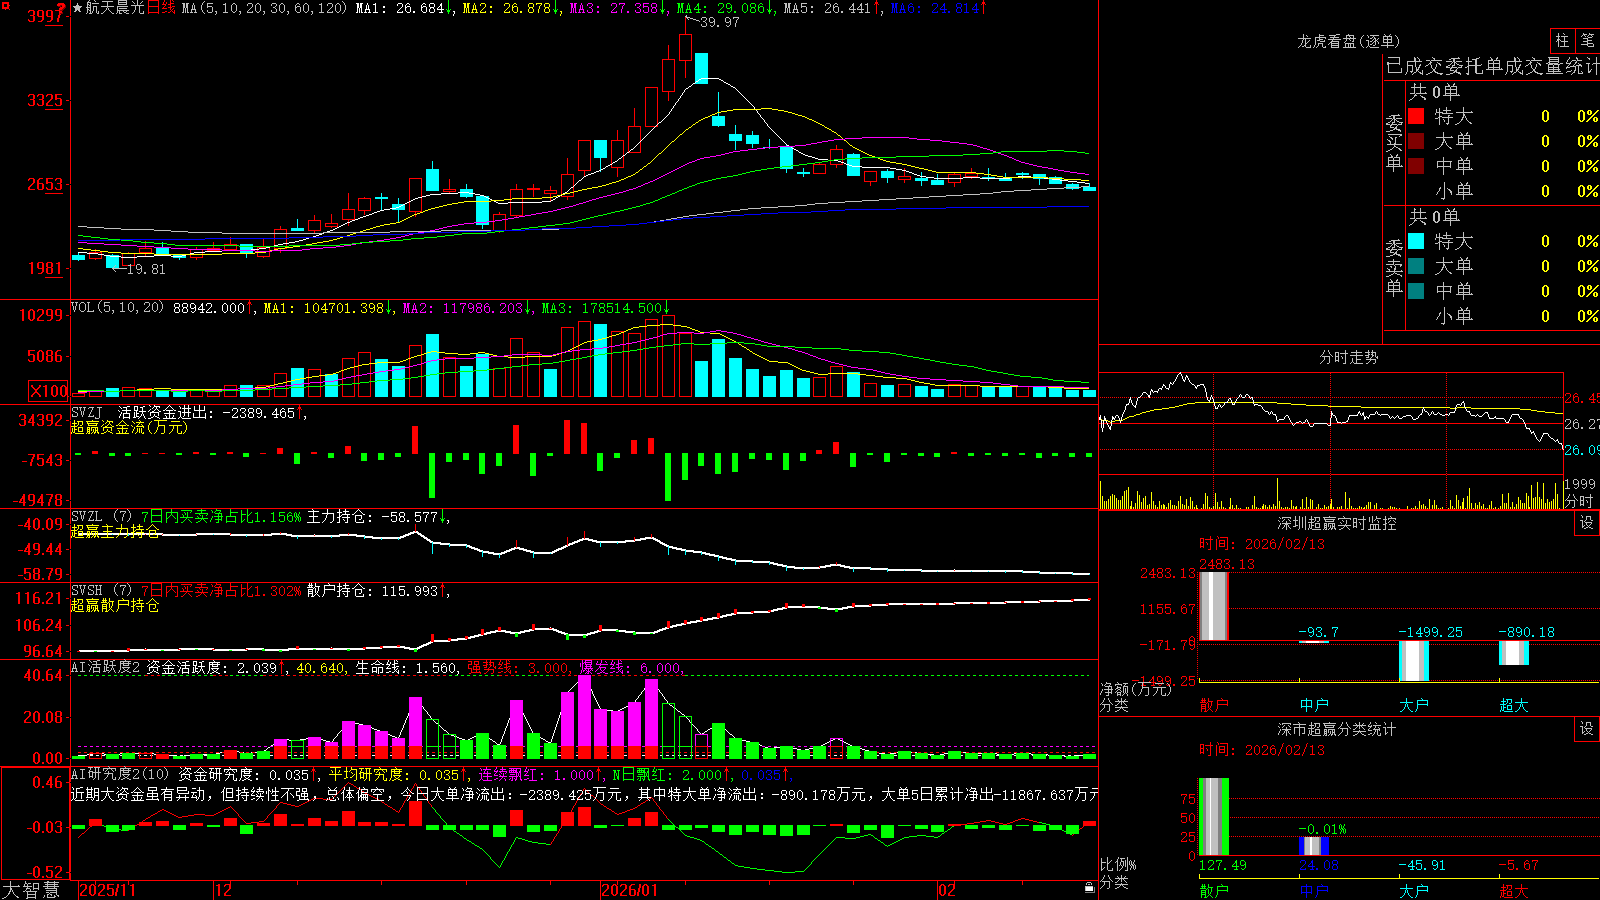Click the 中户 ratio bar valued 24.08
The image size is (1600, 900).
1314,846
